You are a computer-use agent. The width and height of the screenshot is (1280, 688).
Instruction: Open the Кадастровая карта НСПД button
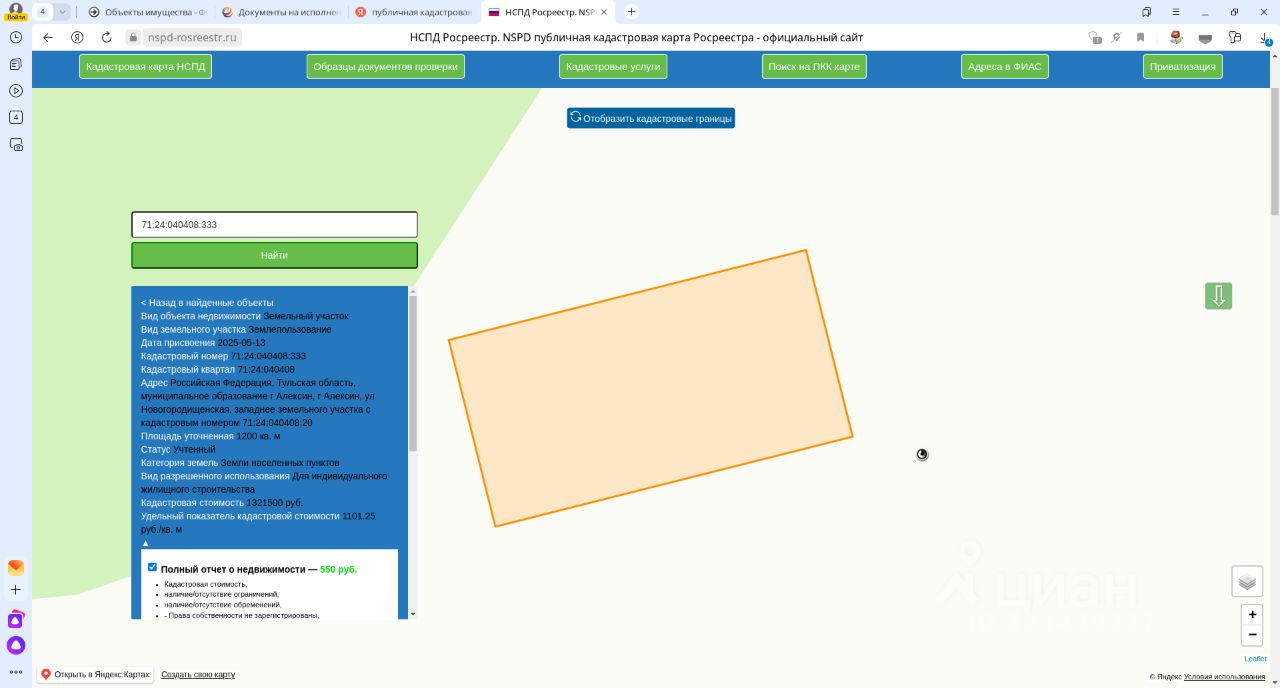[x=145, y=66]
